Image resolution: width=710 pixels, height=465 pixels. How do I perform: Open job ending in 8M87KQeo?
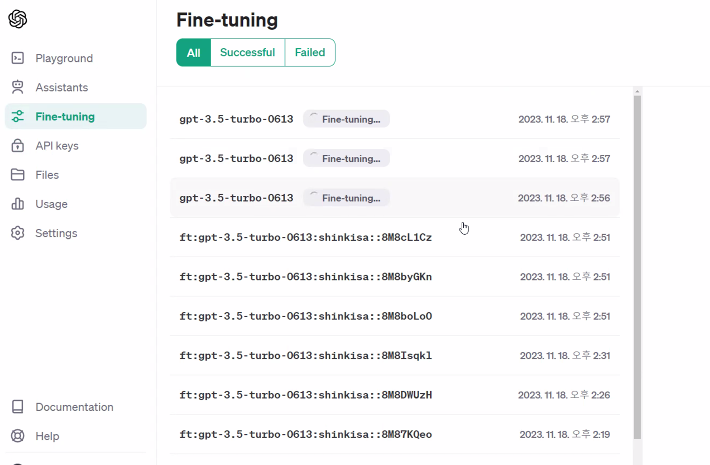[x=395, y=434]
